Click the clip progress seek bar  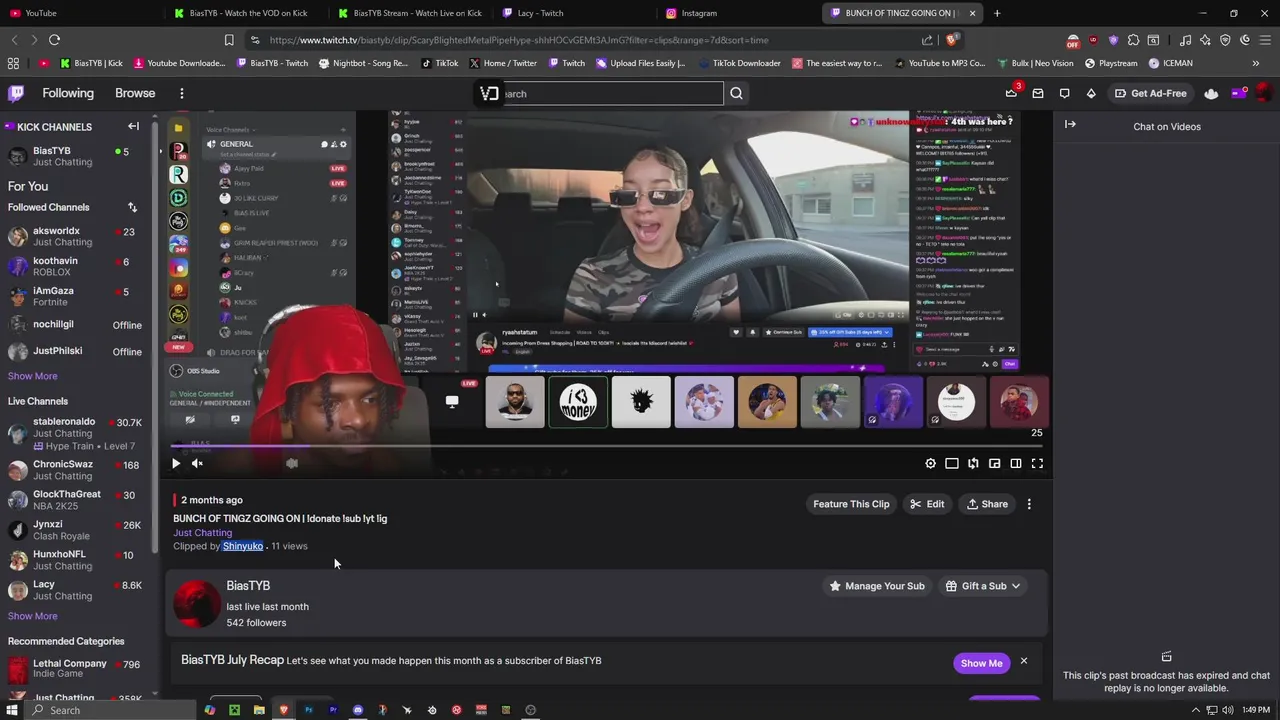click(606, 446)
